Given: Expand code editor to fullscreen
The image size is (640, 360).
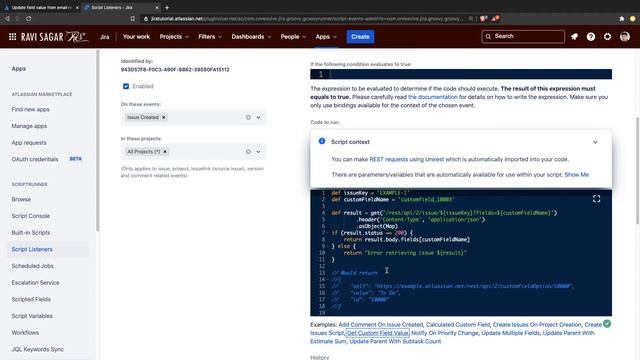Looking at the screenshot, I should coord(596,199).
